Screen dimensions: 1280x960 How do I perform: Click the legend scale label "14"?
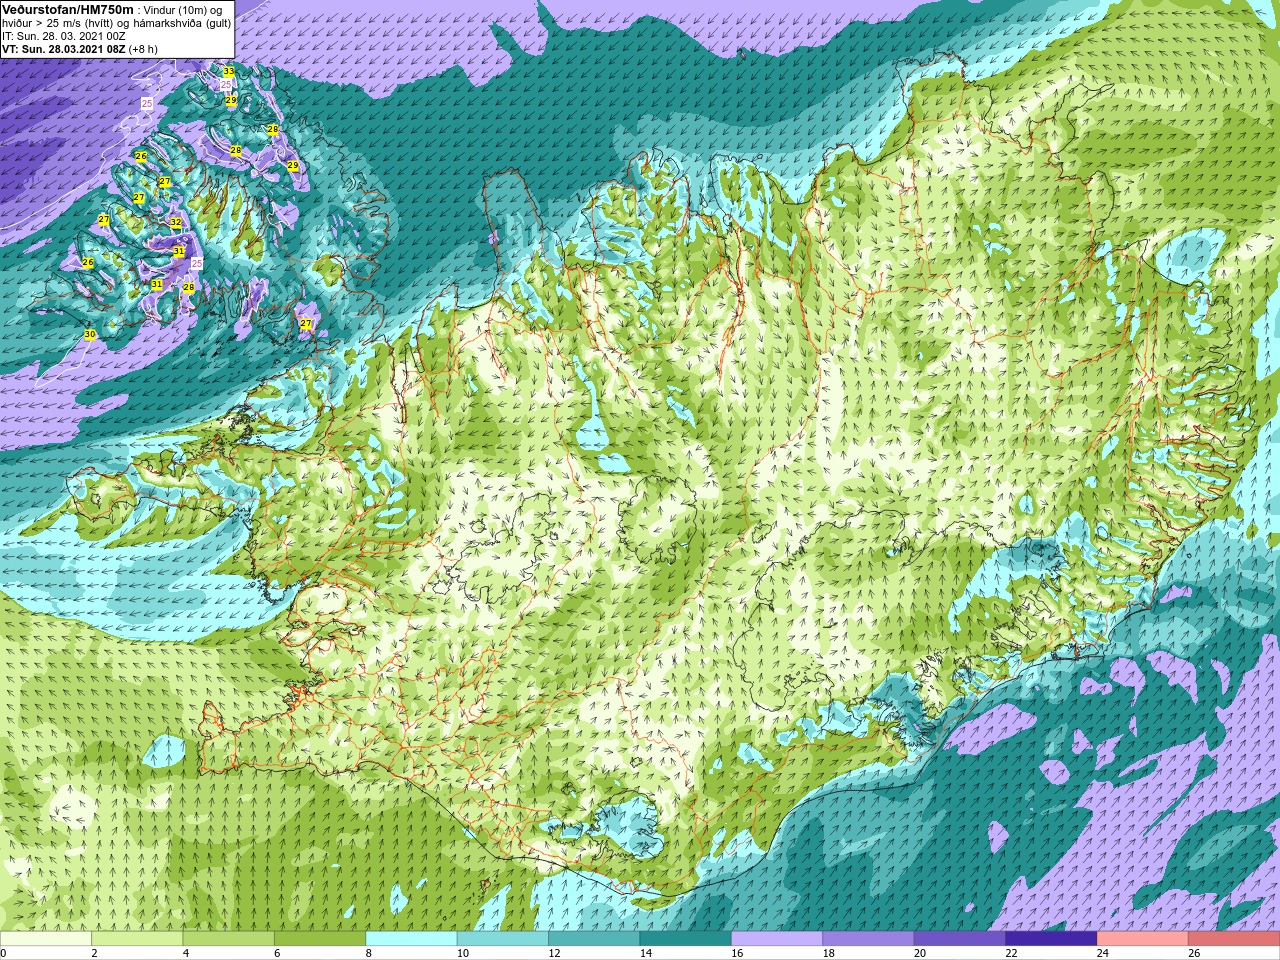[645, 953]
